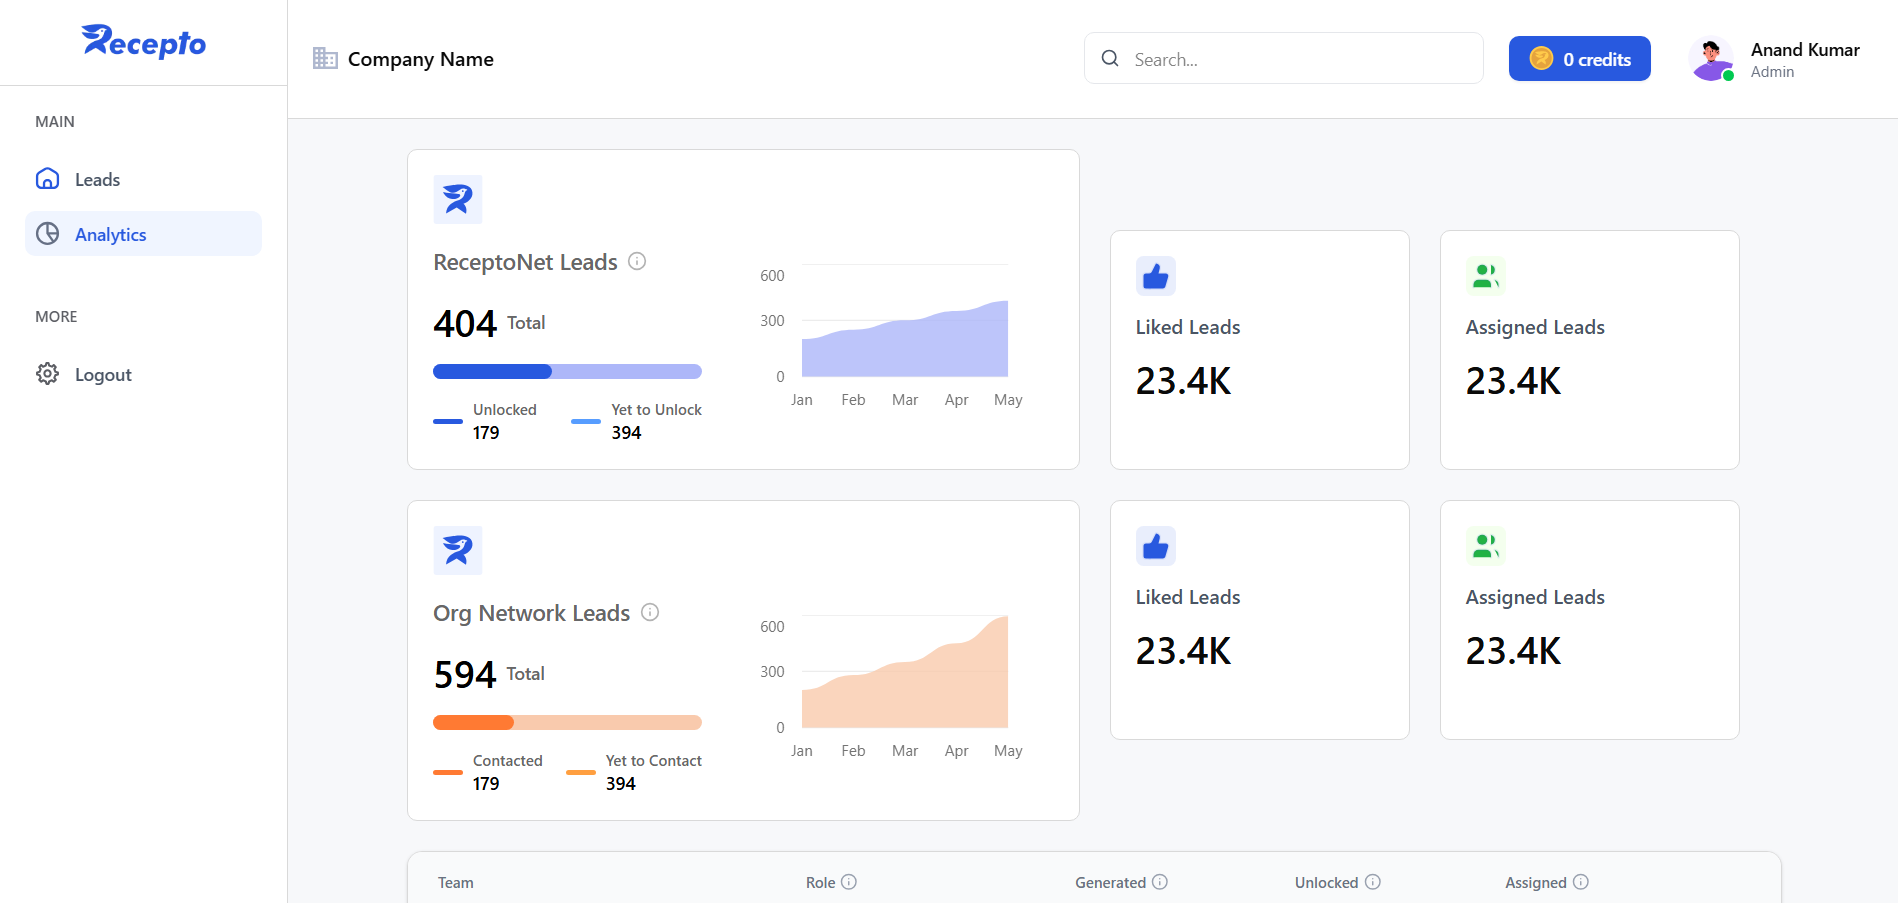The height and width of the screenshot is (903, 1898).
Task: Click the Recepto logo at top left
Action: [x=143, y=42]
